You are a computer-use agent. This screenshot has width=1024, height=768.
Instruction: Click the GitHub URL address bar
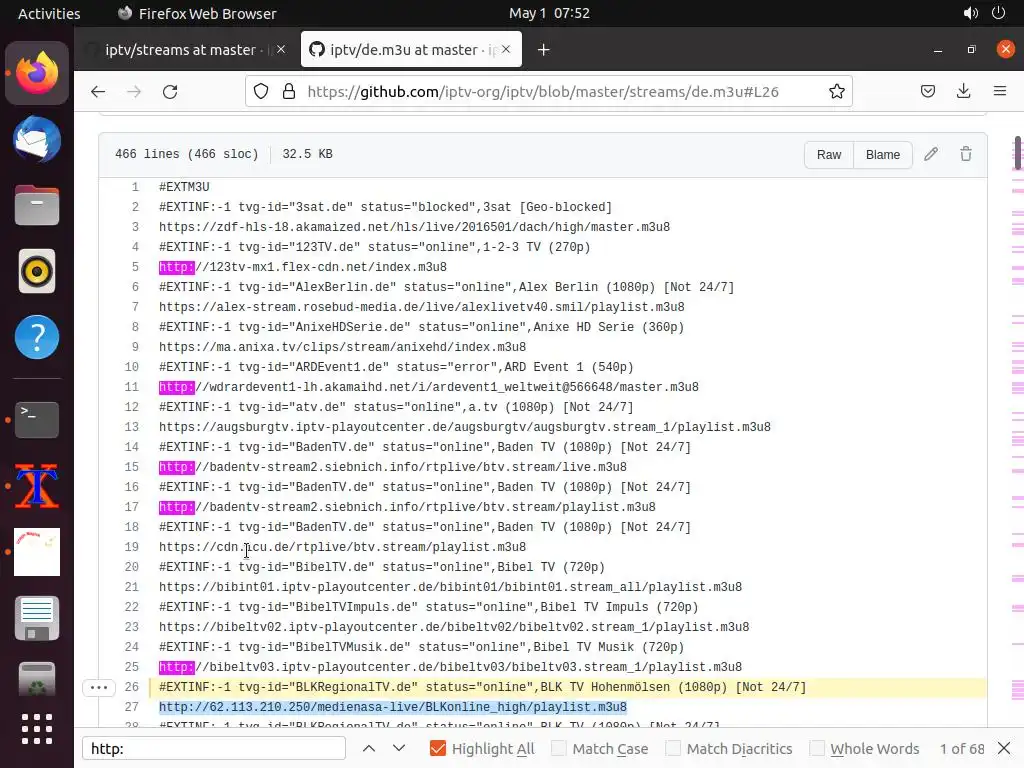(x=543, y=91)
